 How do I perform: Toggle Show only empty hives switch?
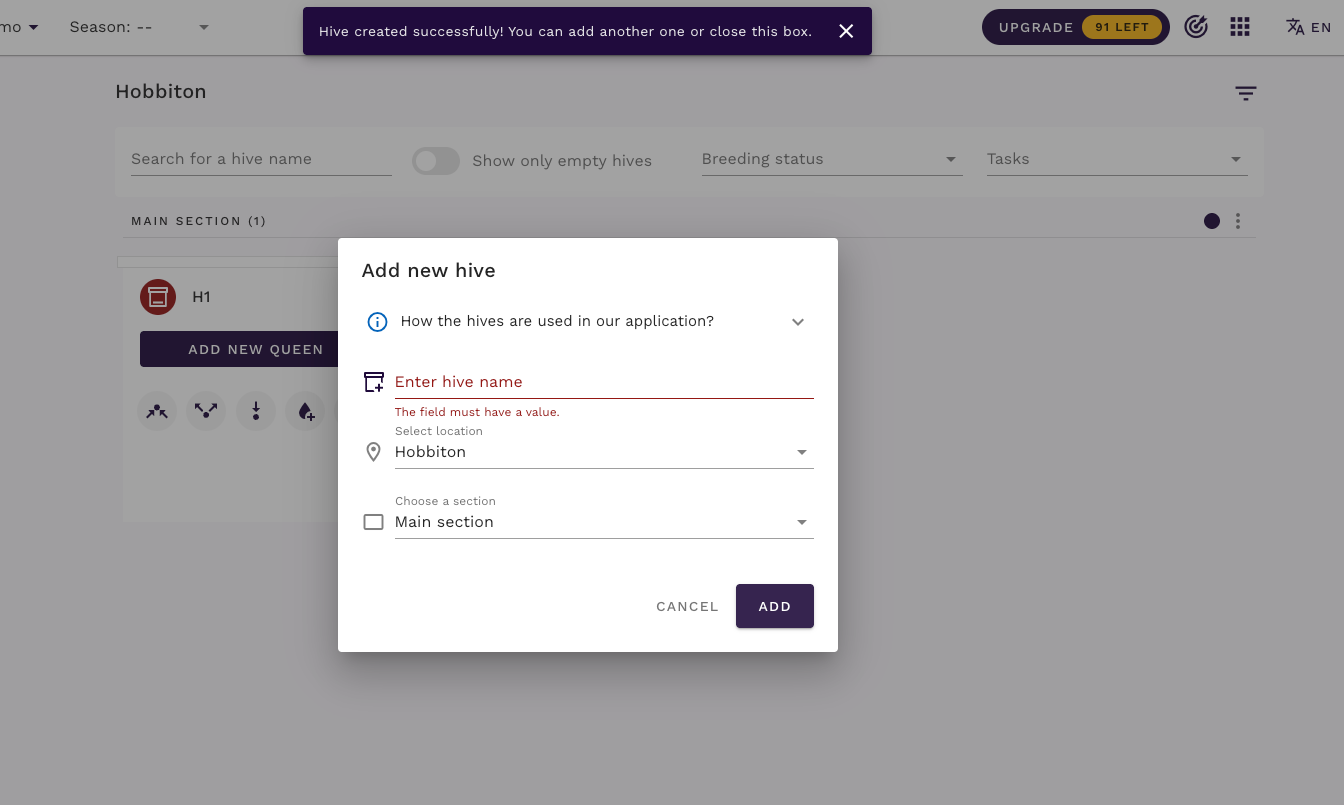(x=436, y=161)
